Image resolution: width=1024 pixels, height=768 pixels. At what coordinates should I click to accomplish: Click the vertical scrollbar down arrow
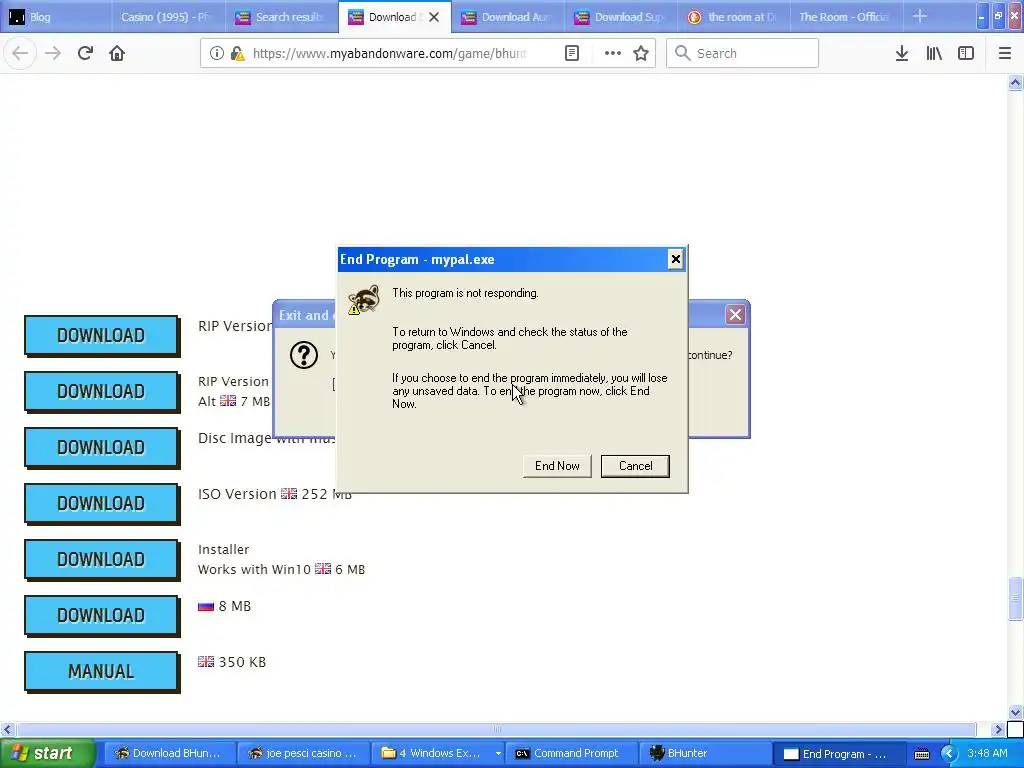click(1015, 712)
